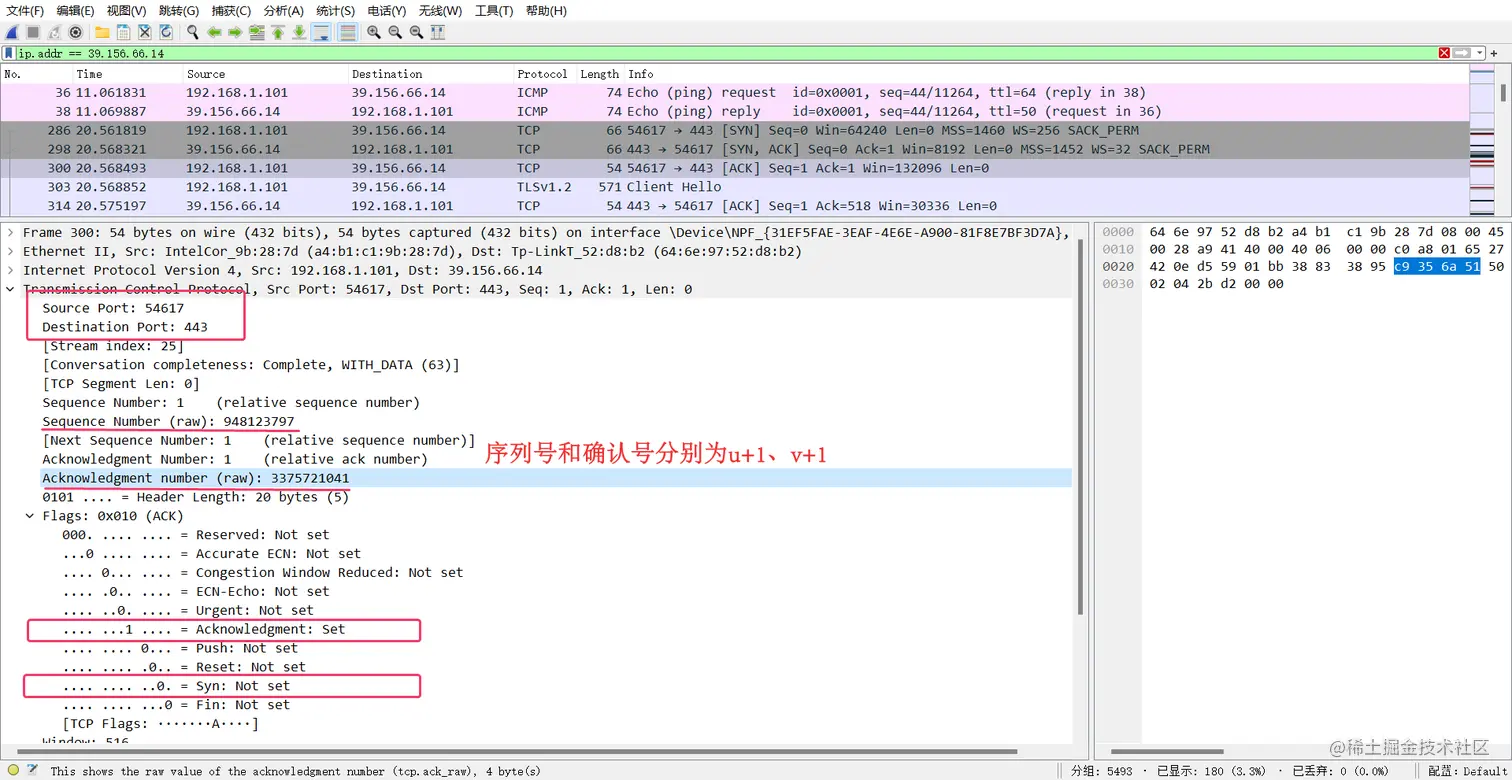Open capture options gear icon
The image size is (1512, 780).
[75, 32]
